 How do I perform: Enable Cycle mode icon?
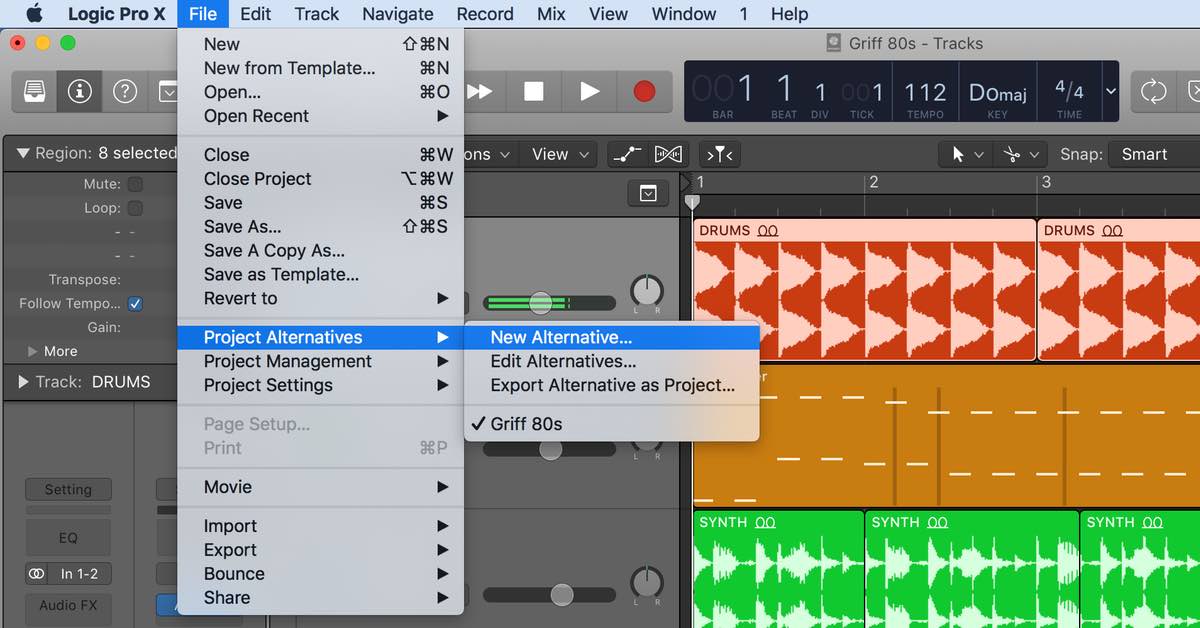[1153, 91]
